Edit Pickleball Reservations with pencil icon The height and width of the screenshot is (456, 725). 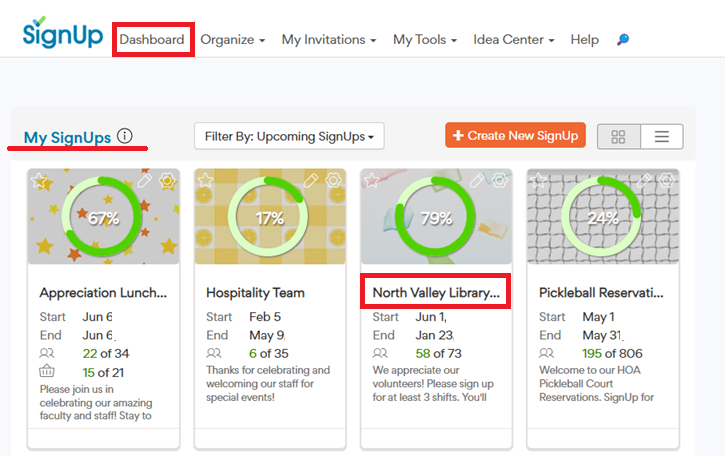click(x=644, y=180)
